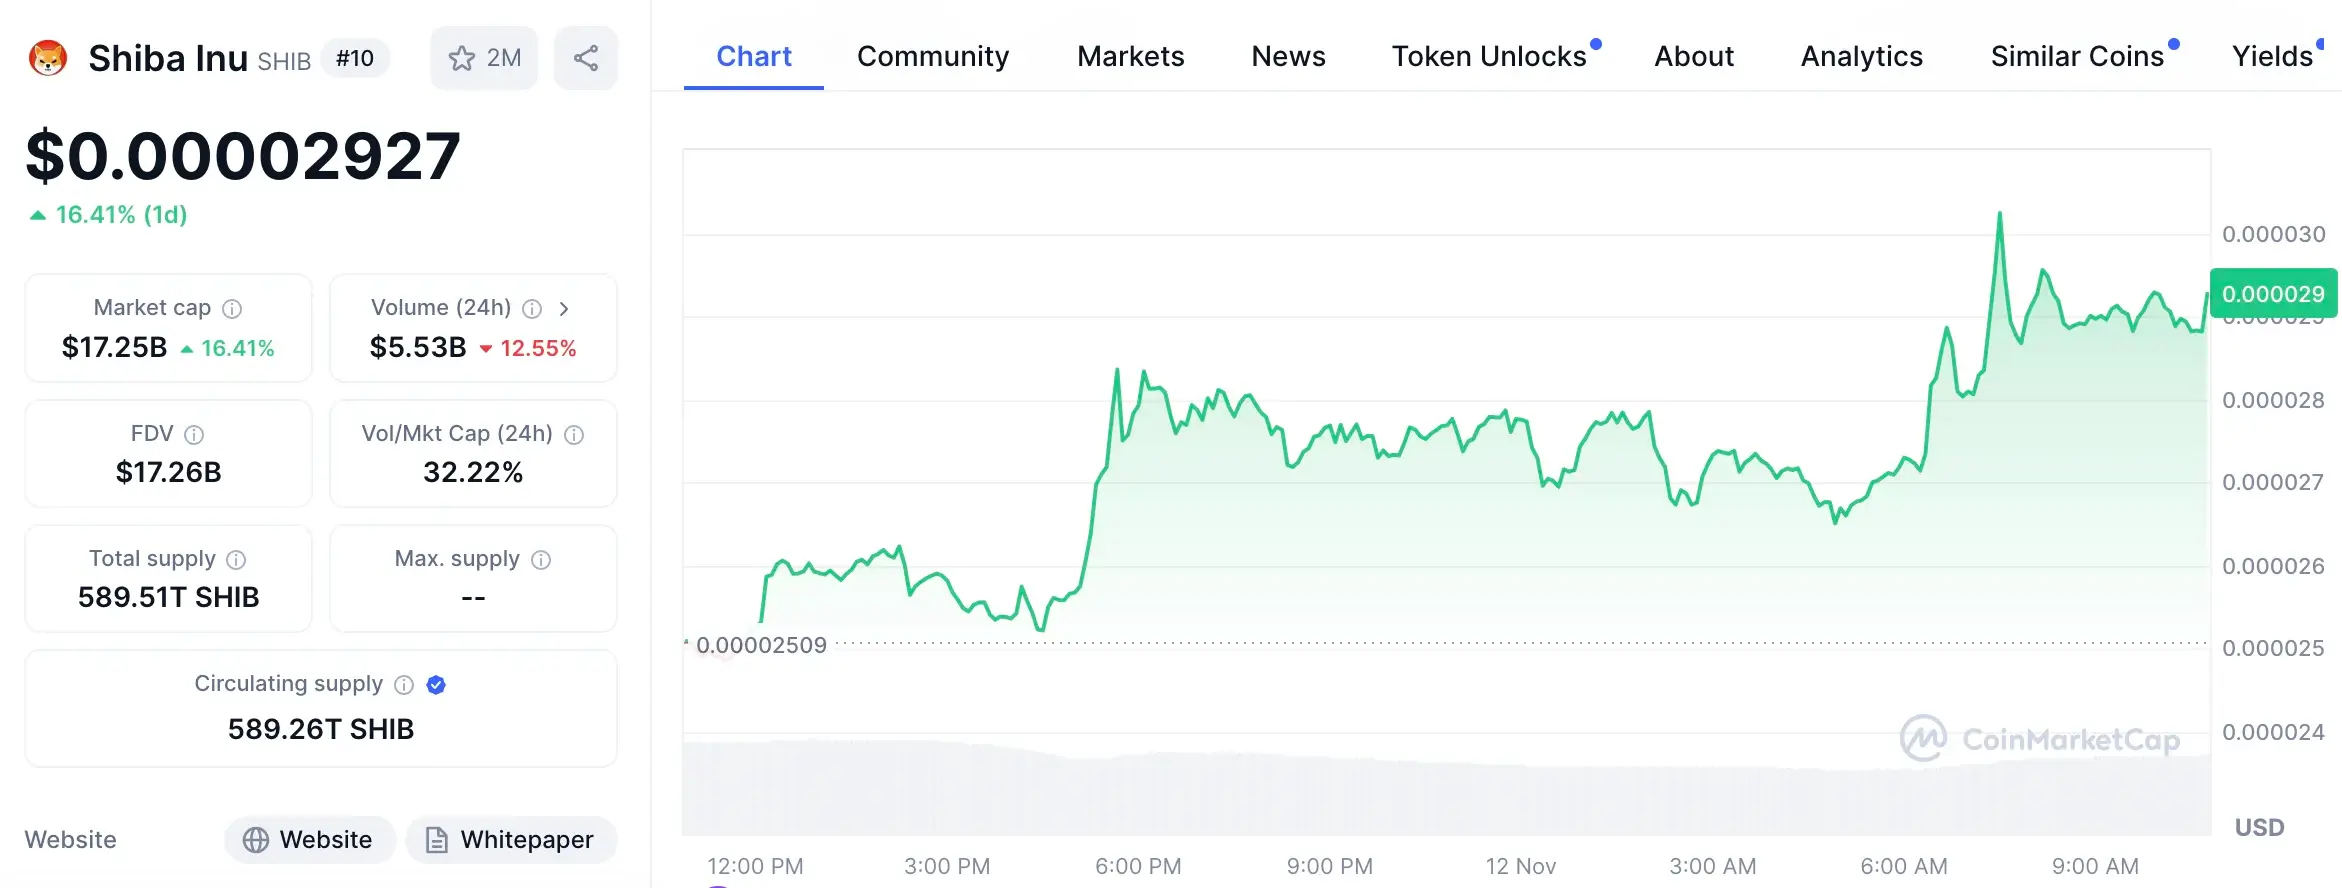Click the $0.00002927 price text
The height and width of the screenshot is (888, 2342).
(x=243, y=157)
